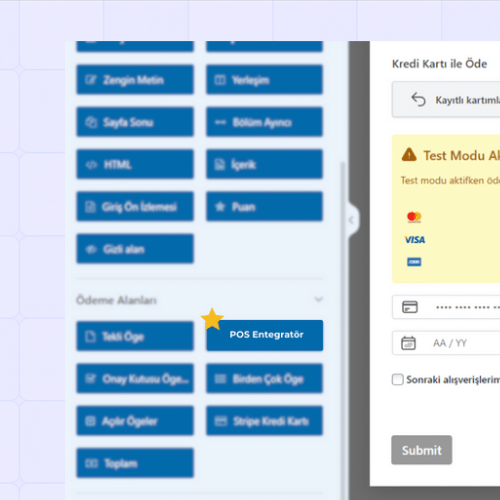Click the Mastercard logo icon
Screen dimensions: 500x500
(414, 217)
